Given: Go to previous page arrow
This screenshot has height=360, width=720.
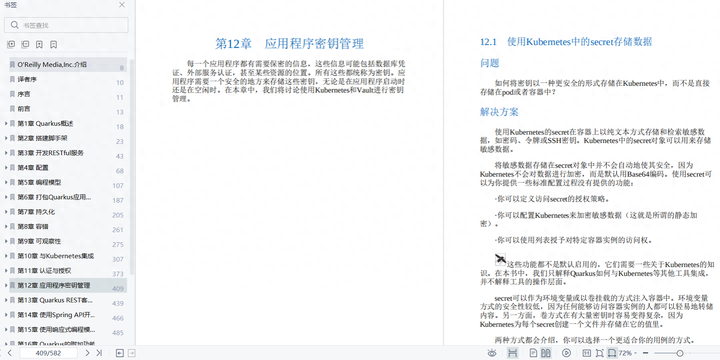Looking at the screenshot, I should point(9,353).
